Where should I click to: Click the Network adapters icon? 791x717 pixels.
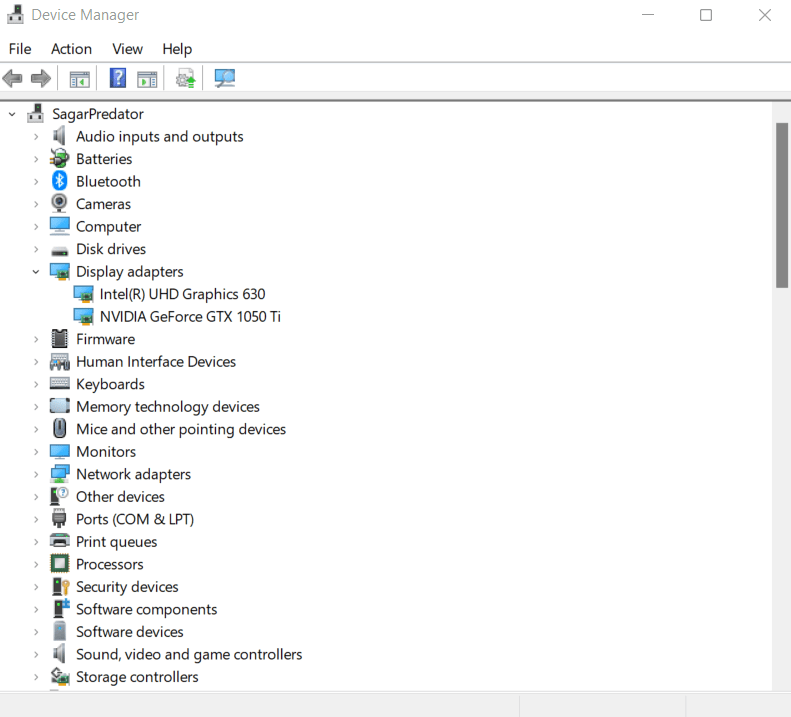point(60,473)
